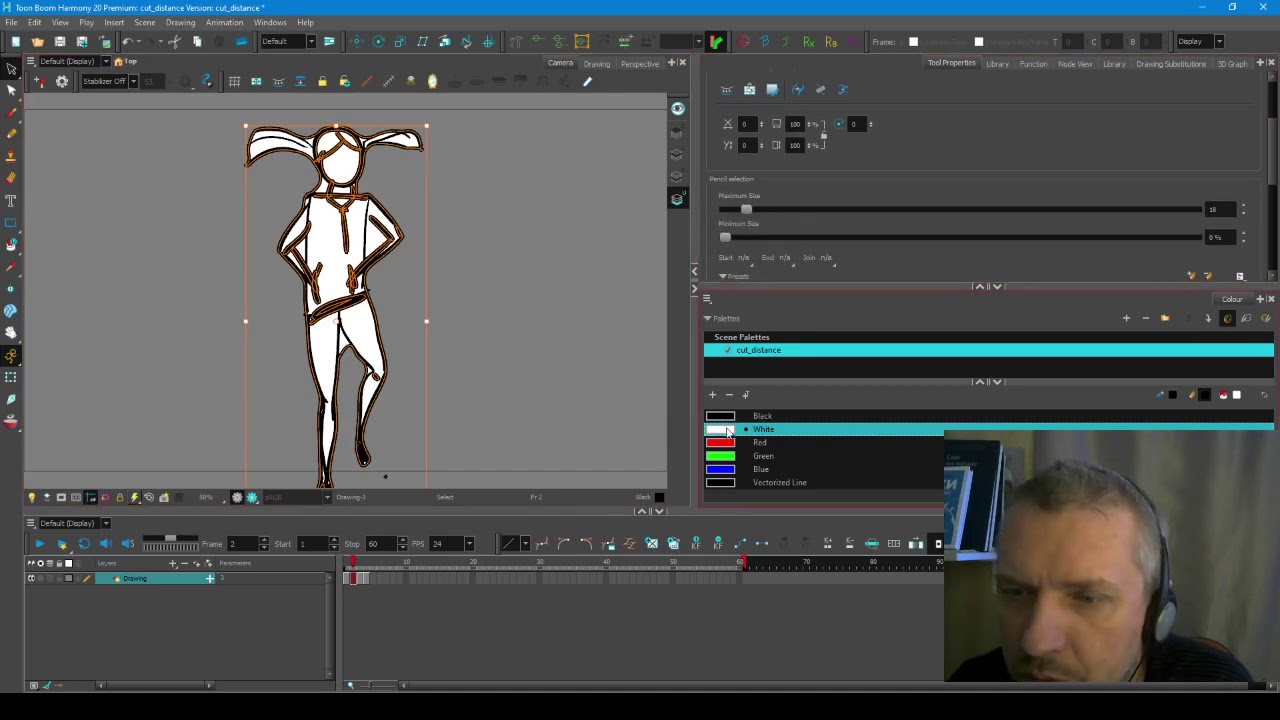Image resolution: width=1280 pixels, height=720 pixels.
Task: Toggle sound playback speaker icon
Action: click(106, 544)
